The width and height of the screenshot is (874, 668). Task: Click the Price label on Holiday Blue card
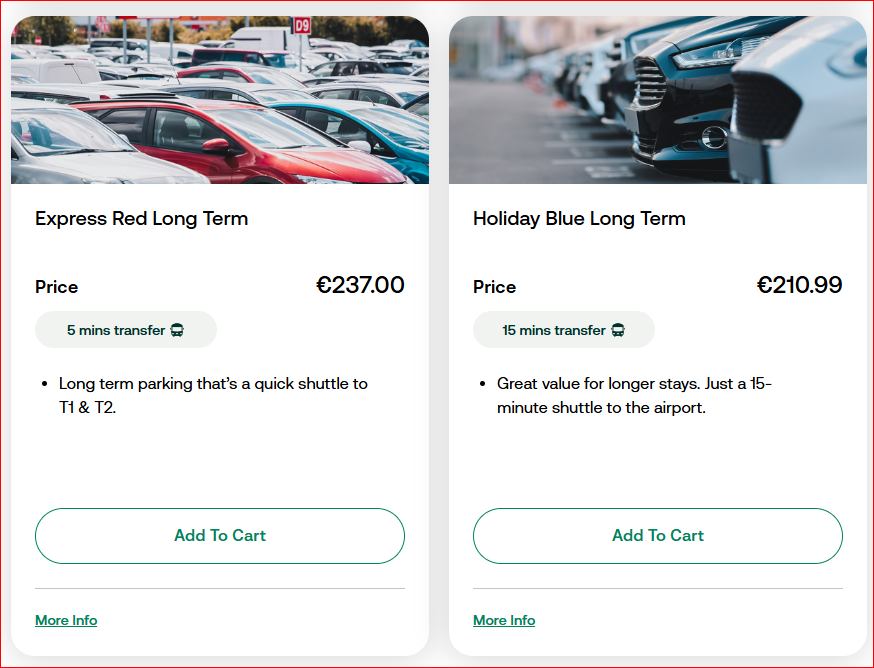(x=494, y=287)
